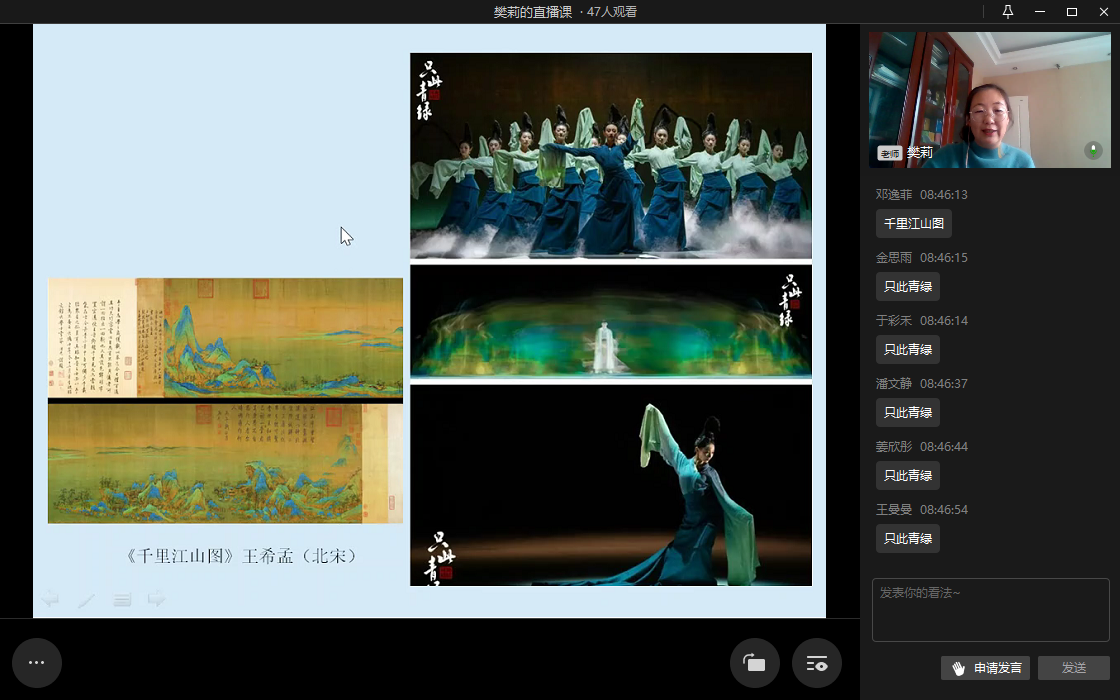The width and height of the screenshot is (1120, 700).
Task: Select 邓逸菲's message 千里江山图
Action: click(914, 224)
